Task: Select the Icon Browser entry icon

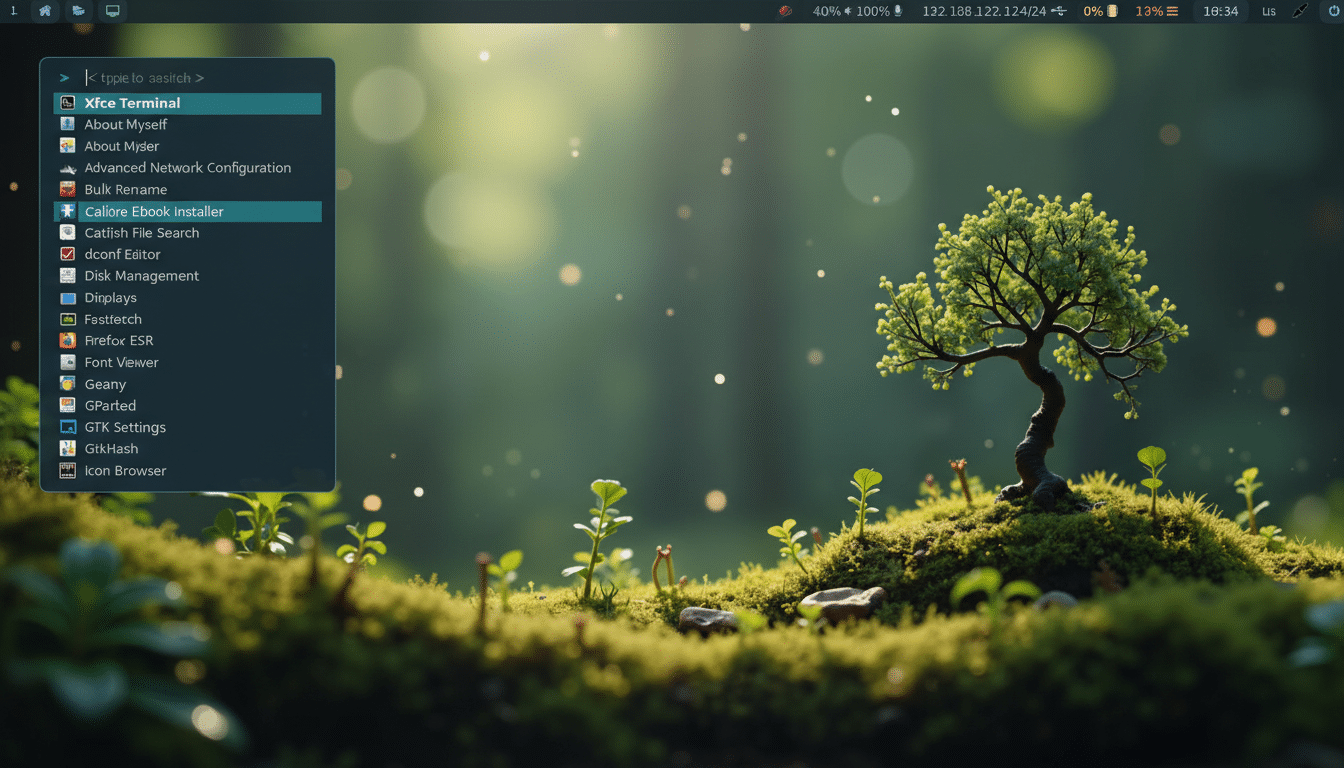Action: 67,470
